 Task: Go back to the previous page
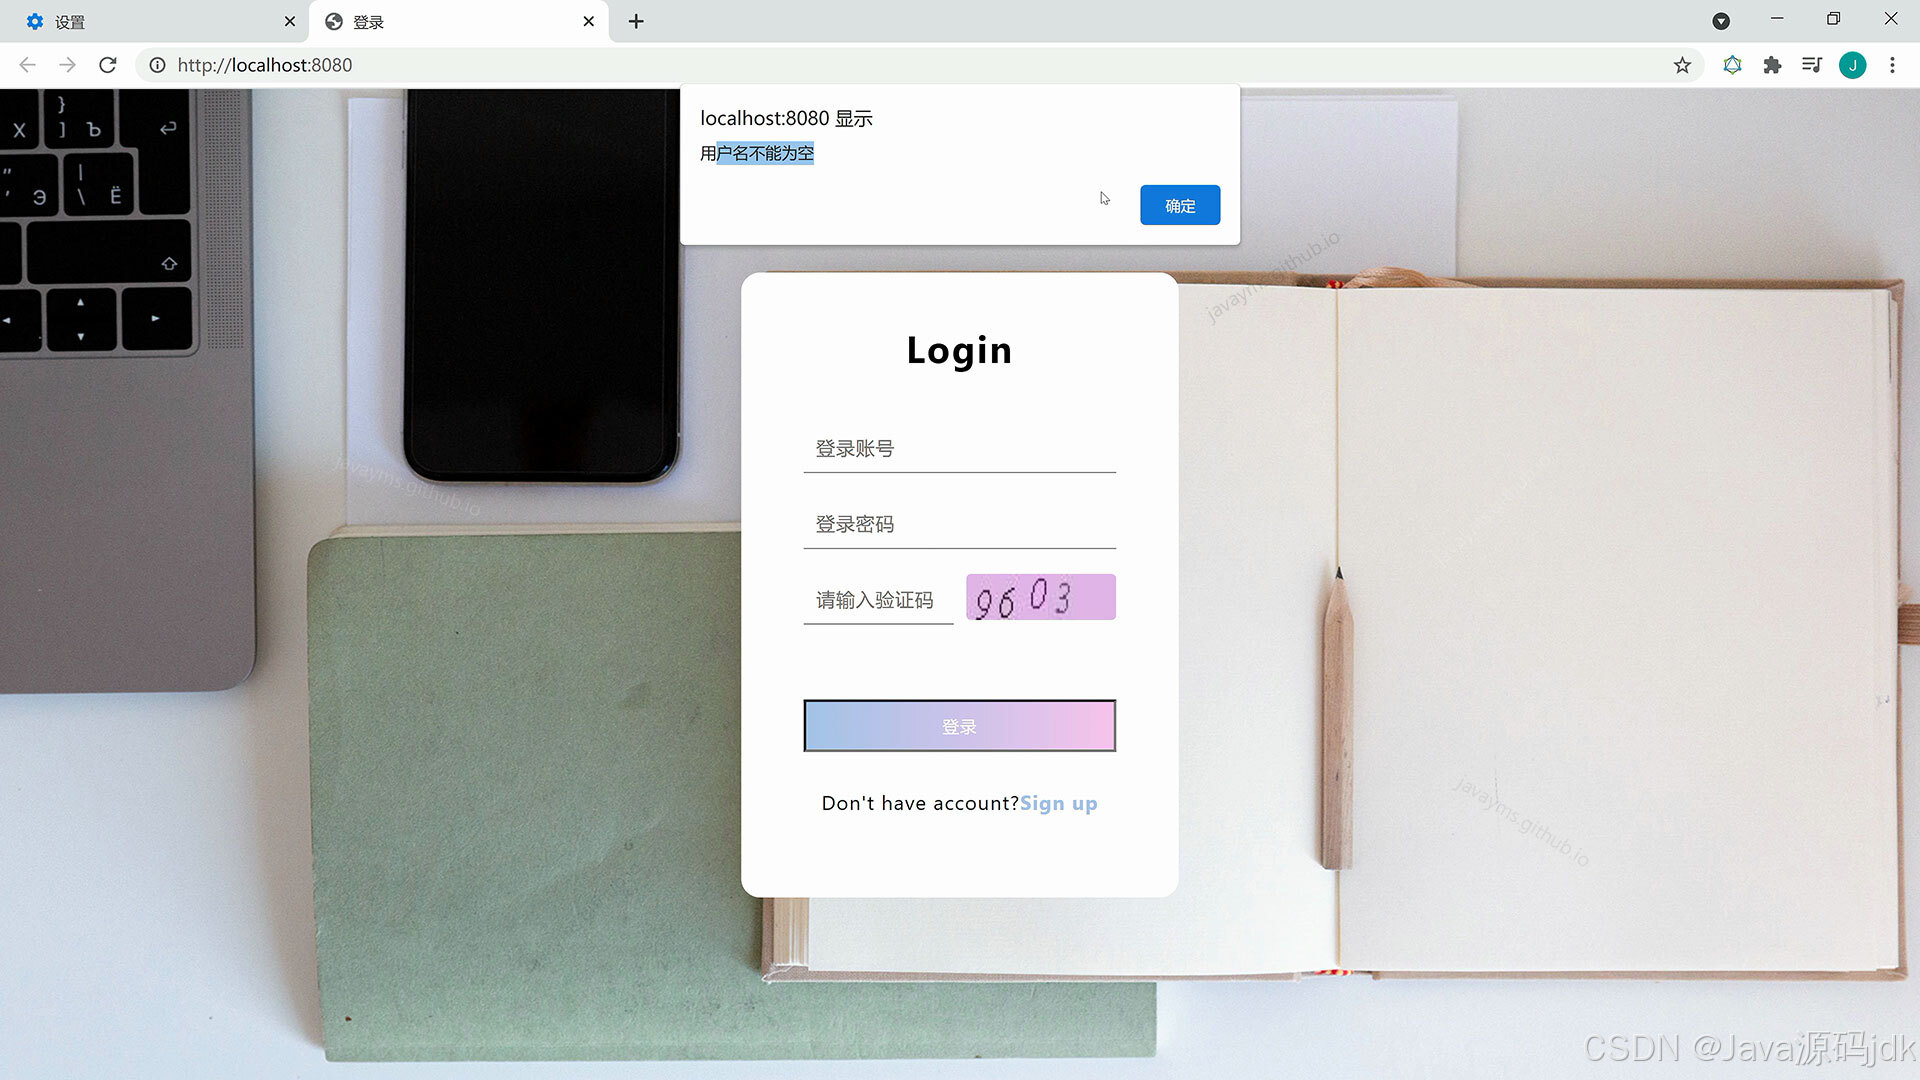pyautogui.click(x=27, y=65)
